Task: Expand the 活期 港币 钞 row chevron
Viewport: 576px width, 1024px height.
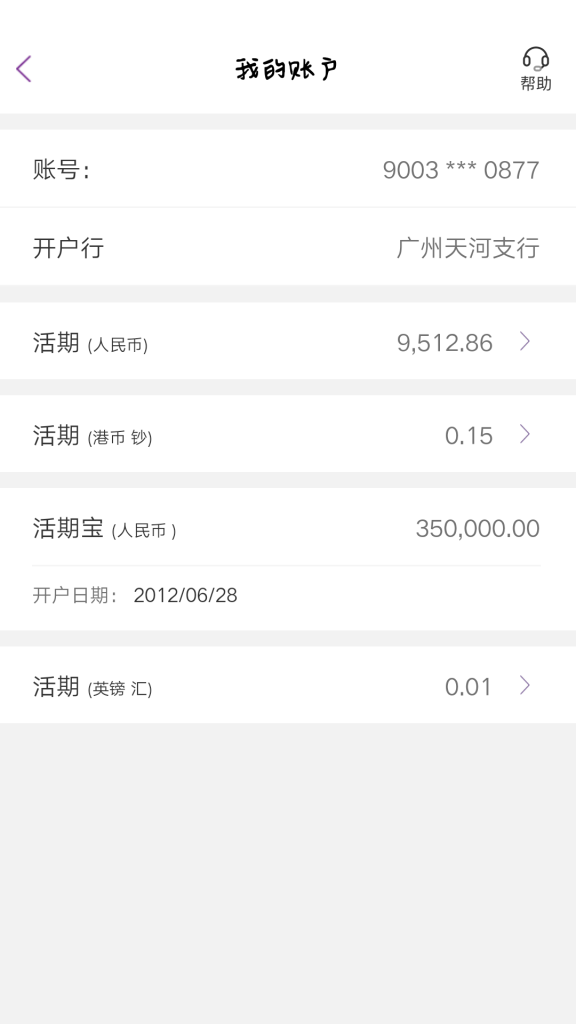Action: pos(524,434)
